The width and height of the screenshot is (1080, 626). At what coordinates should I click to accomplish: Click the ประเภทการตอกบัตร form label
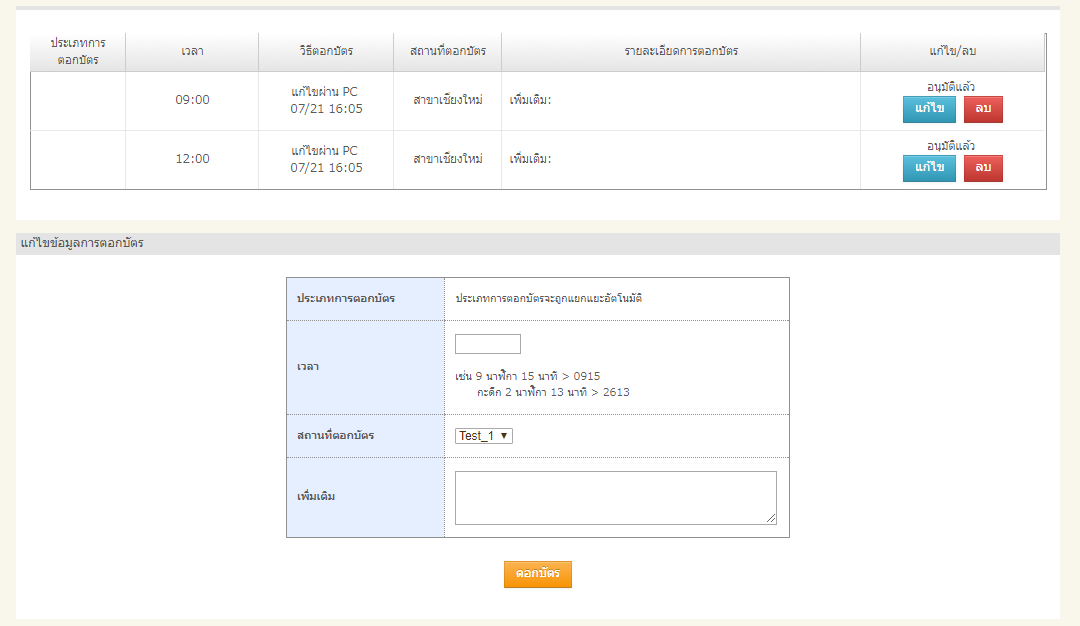pyautogui.click(x=346, y=299)
